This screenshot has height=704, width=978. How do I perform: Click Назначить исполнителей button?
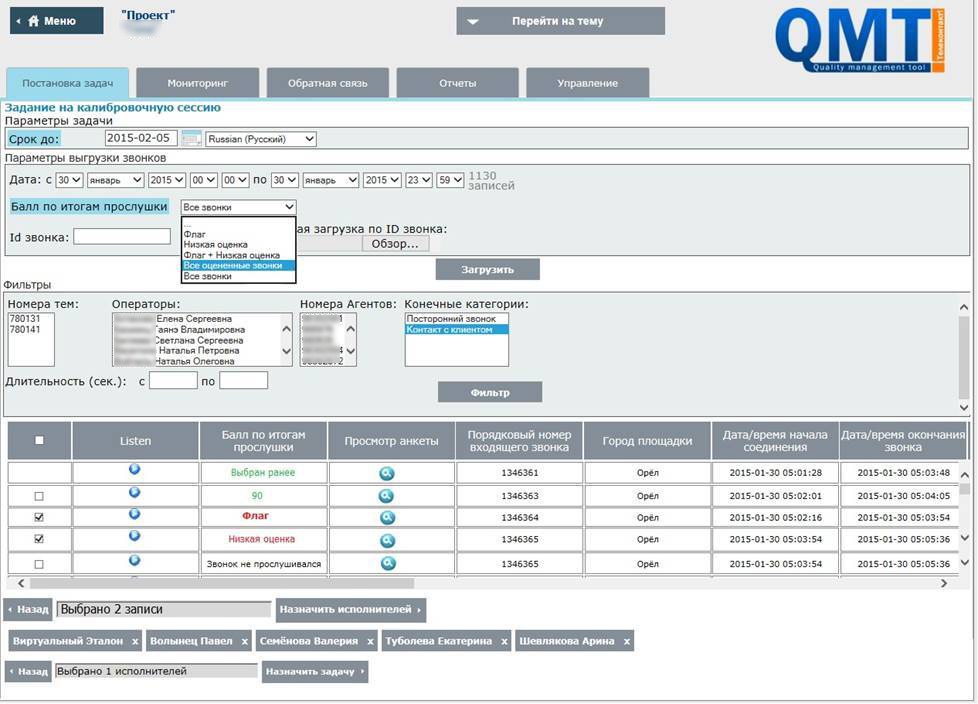[351, 609]
